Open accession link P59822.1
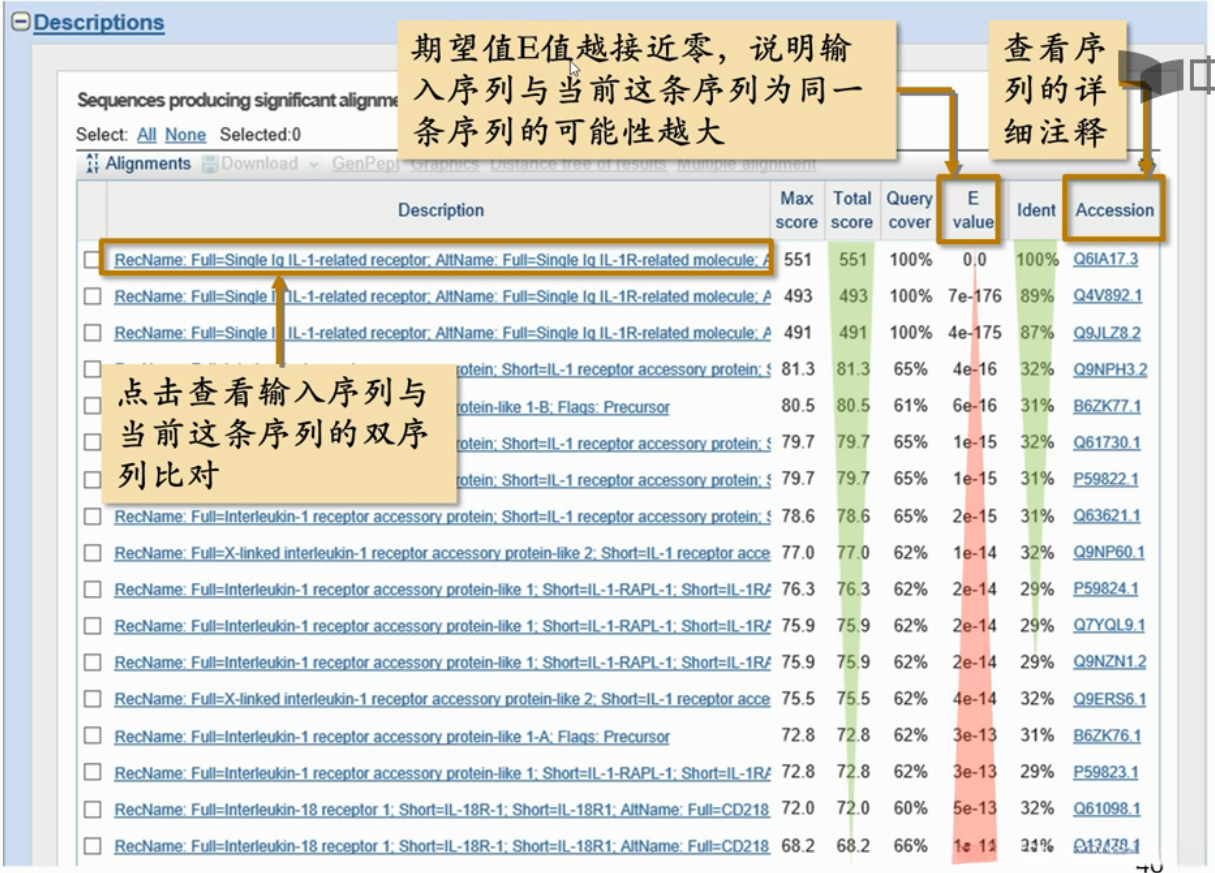The width and height of the screenshot is (1215, 873). click(x=1106, y=480)
